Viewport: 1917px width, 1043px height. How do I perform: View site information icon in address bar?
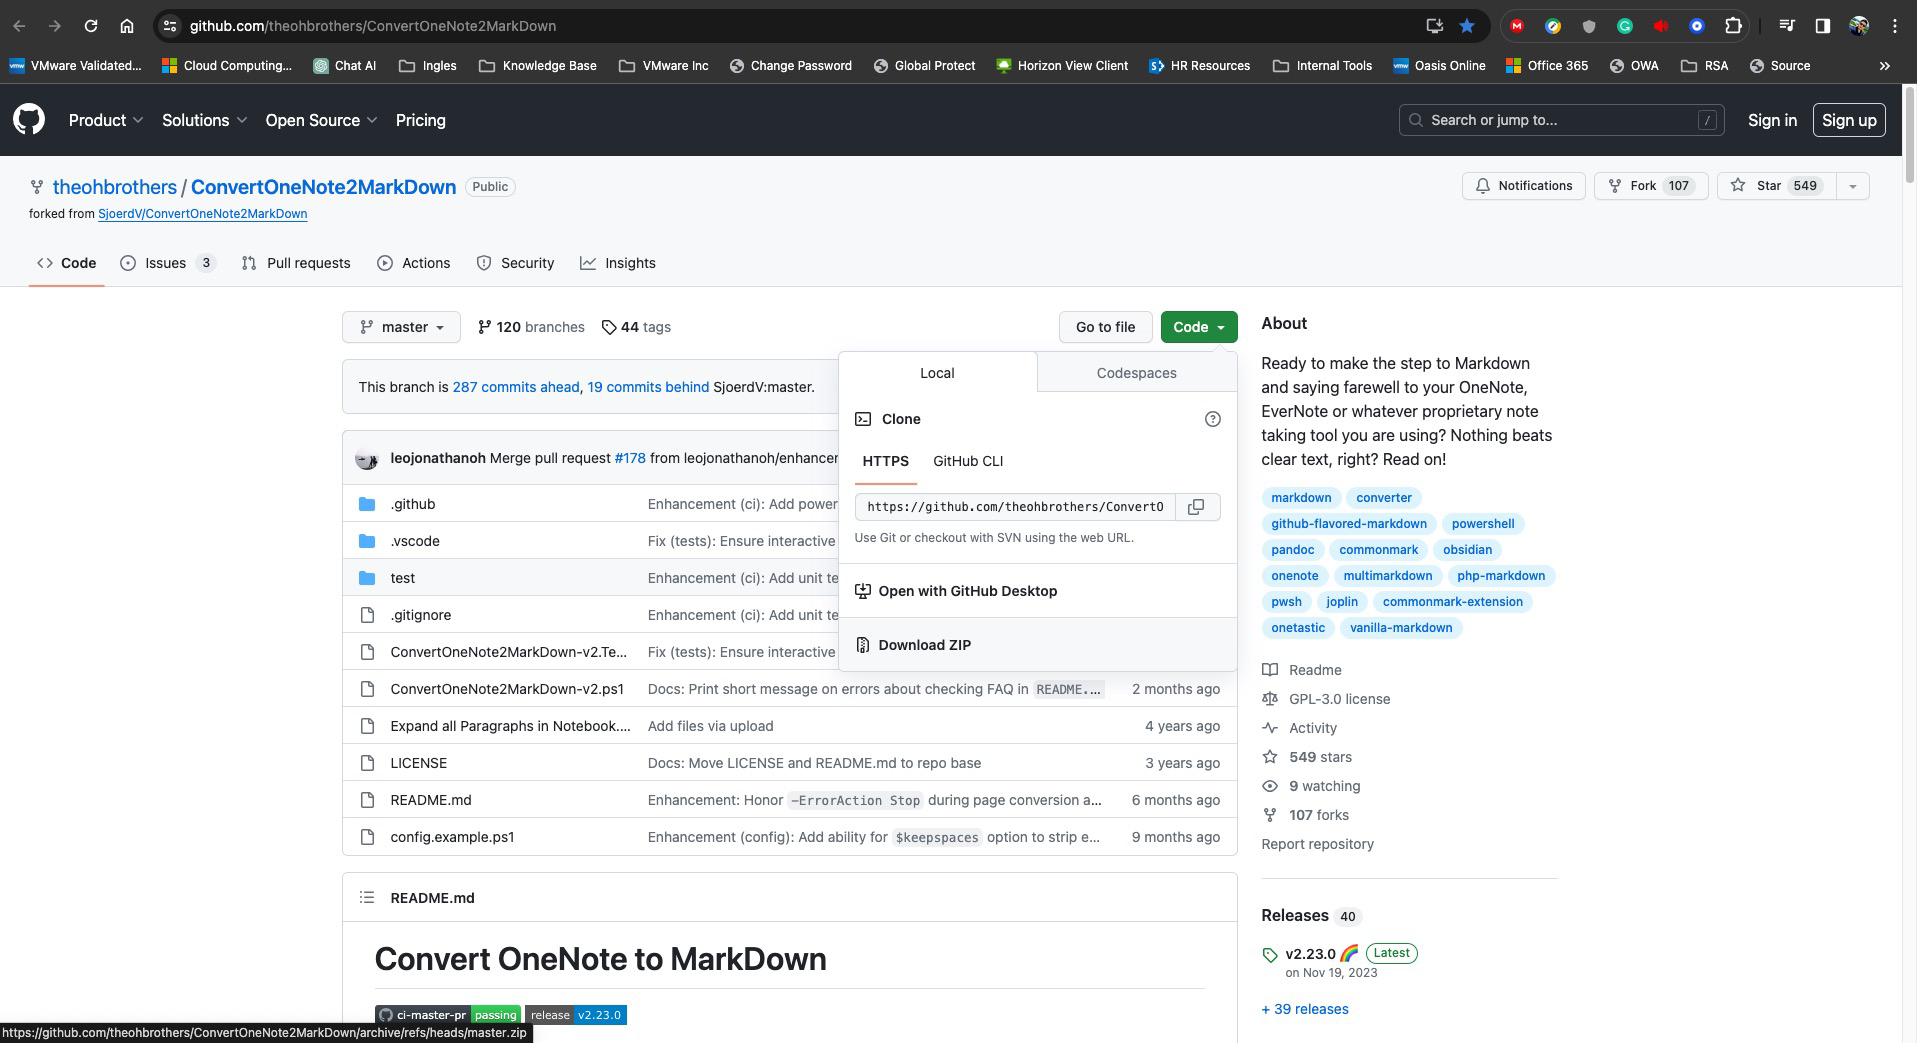pyautogui.click(x=170, y=26)
